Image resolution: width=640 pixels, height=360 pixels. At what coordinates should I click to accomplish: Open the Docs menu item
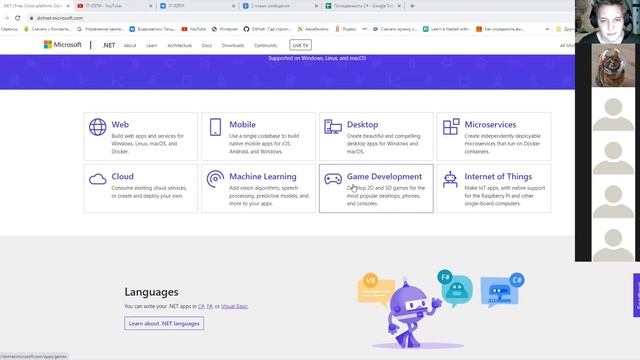pyautogui.click(x=207, y=45)
